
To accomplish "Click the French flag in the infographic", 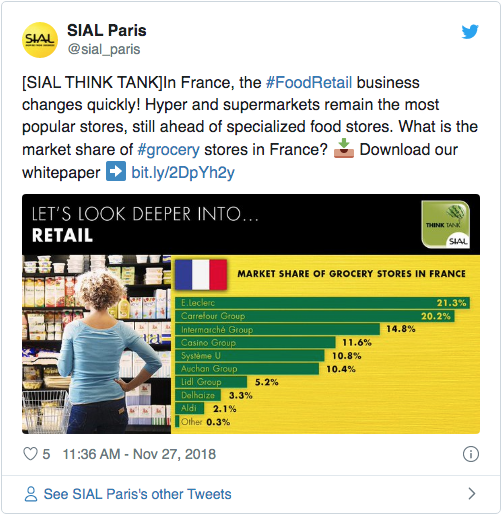I will click(x=201, y=274).
